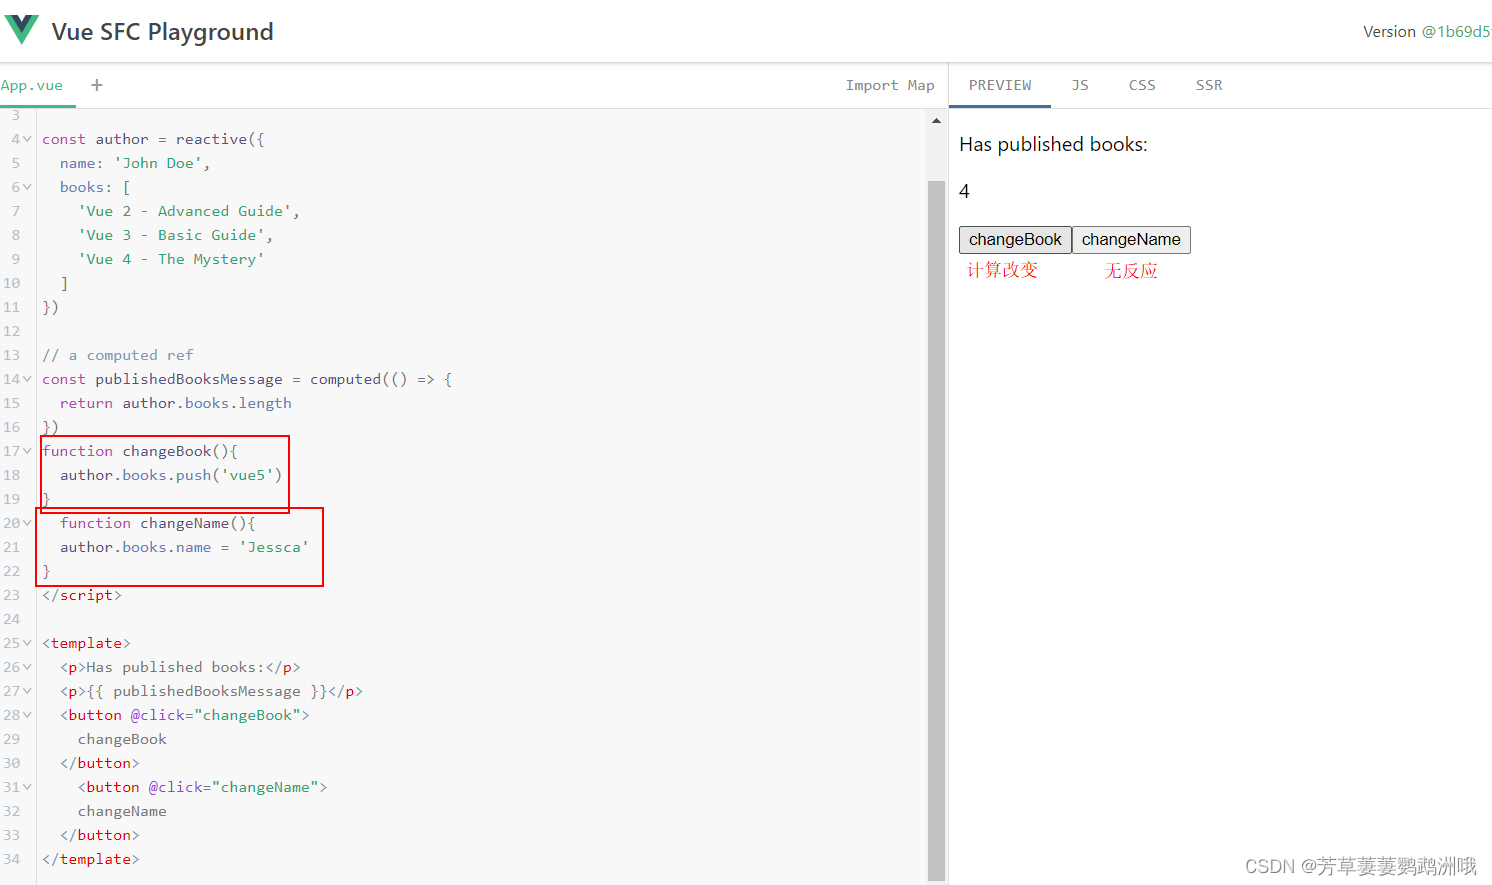Image resolution: width=1492 pixels, height=885 pixels.
Task: Click the '// a computed ref' comment
Action: click(118, 355)
